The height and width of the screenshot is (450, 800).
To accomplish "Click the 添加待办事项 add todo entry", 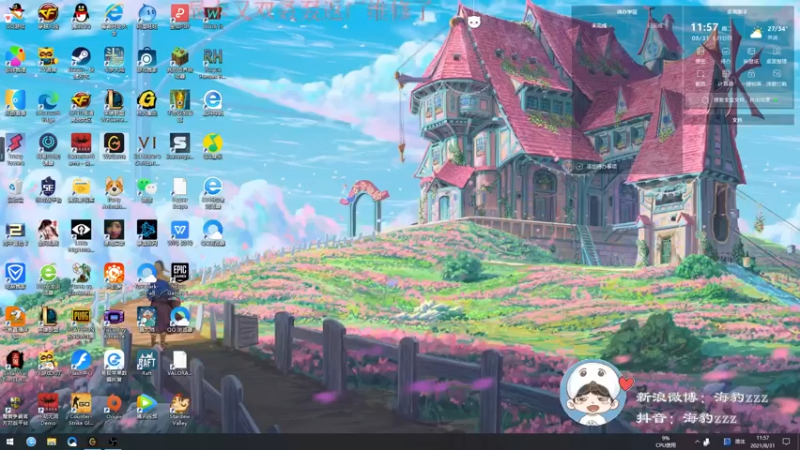I will point(597,166).
